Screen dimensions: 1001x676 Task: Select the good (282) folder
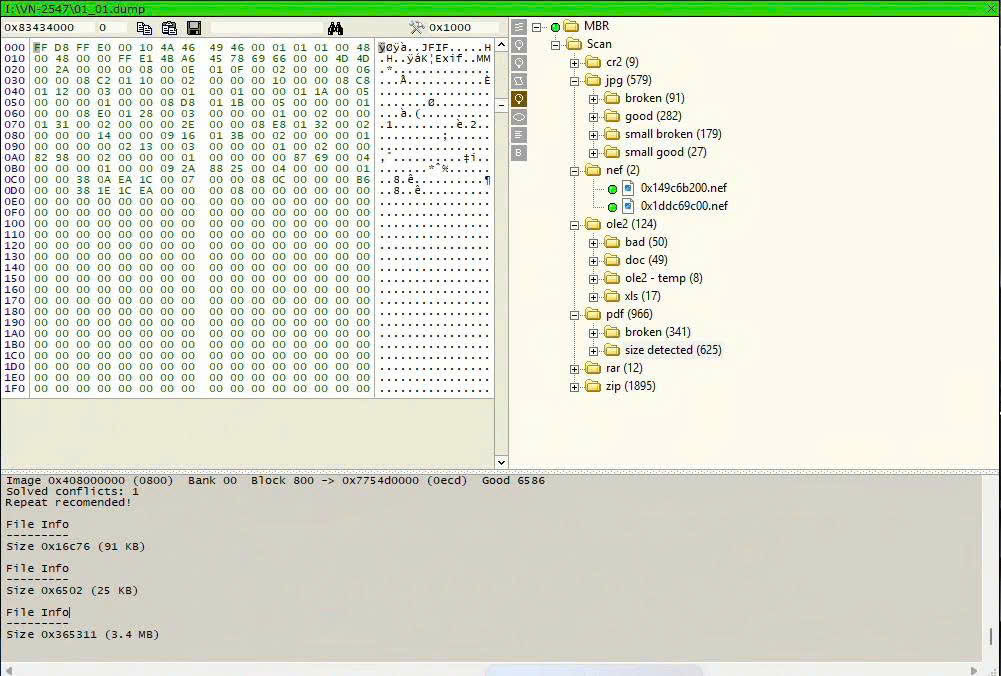pos(653,116)
